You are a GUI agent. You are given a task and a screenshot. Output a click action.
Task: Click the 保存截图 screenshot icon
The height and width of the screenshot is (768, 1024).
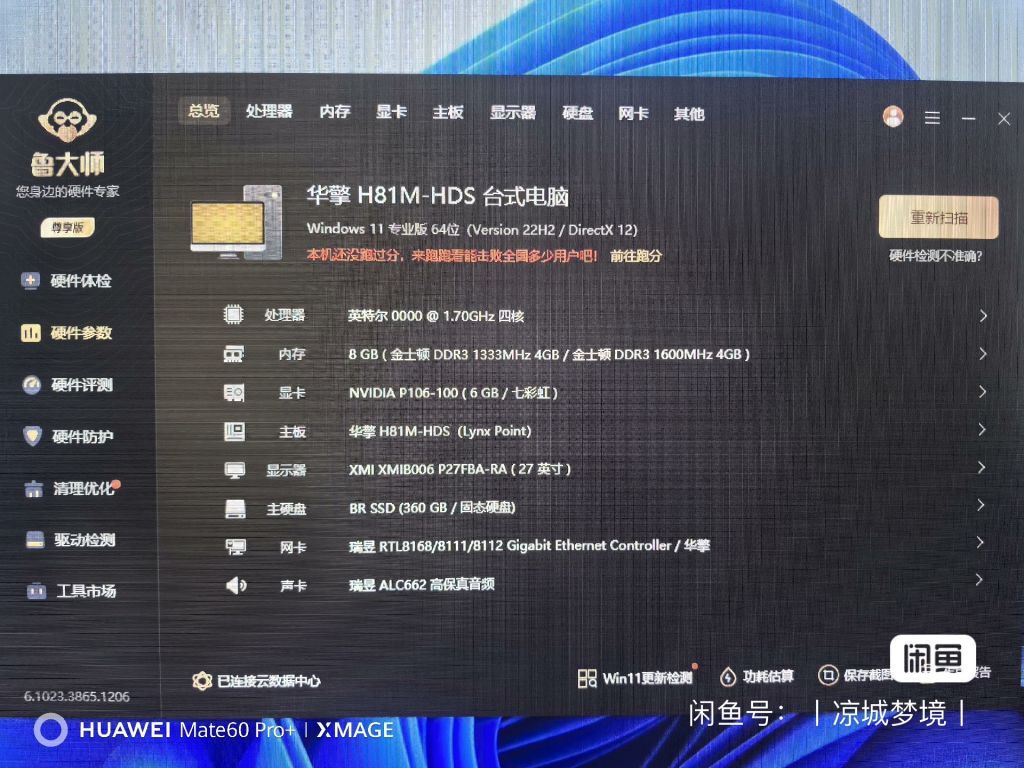pyautogui.click(x=828, y=675)
